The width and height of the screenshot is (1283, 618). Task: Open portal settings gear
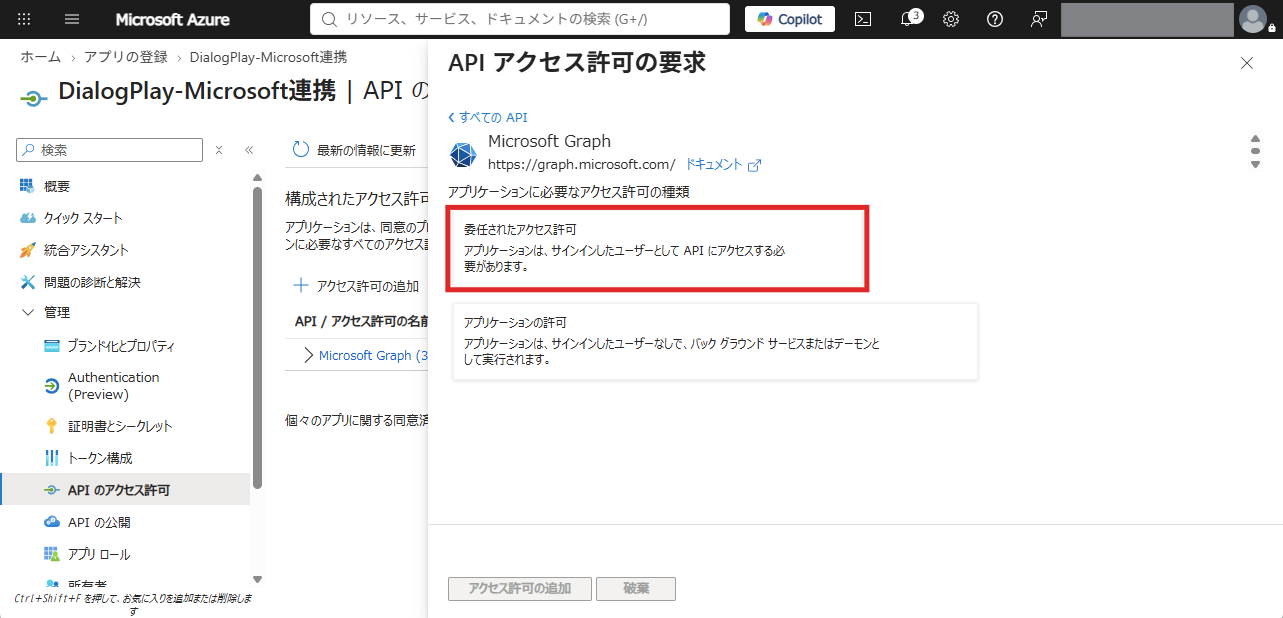[951, 19]
